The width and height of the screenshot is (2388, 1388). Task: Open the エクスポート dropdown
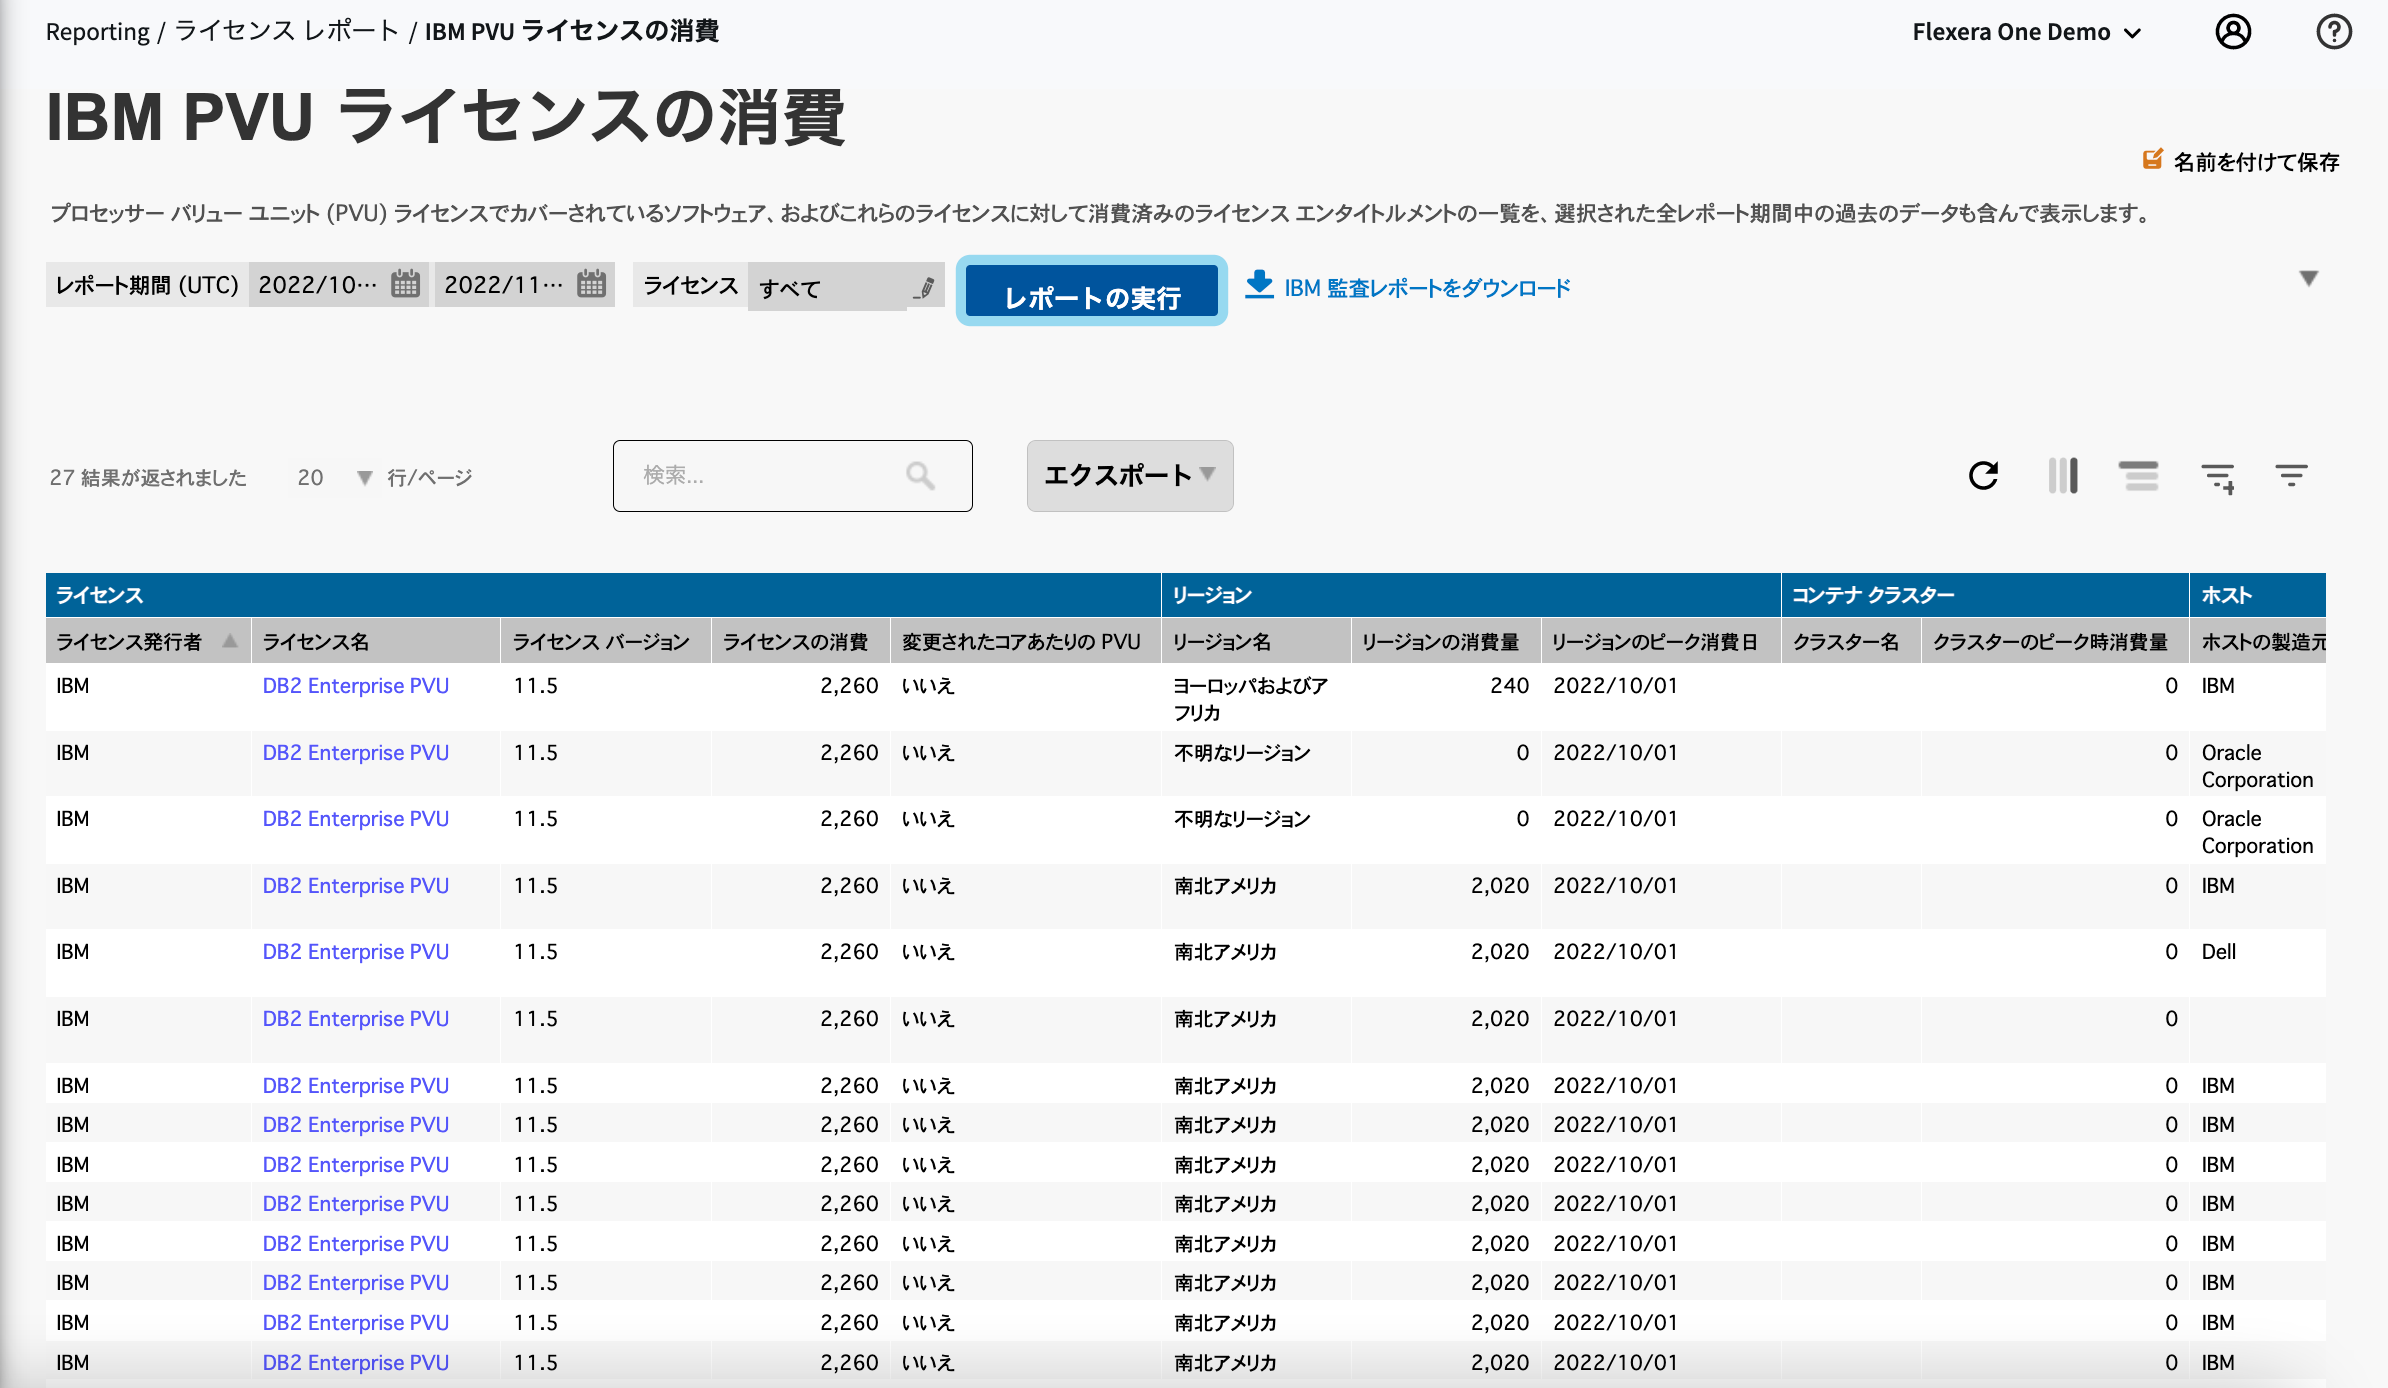point(1129,476)
